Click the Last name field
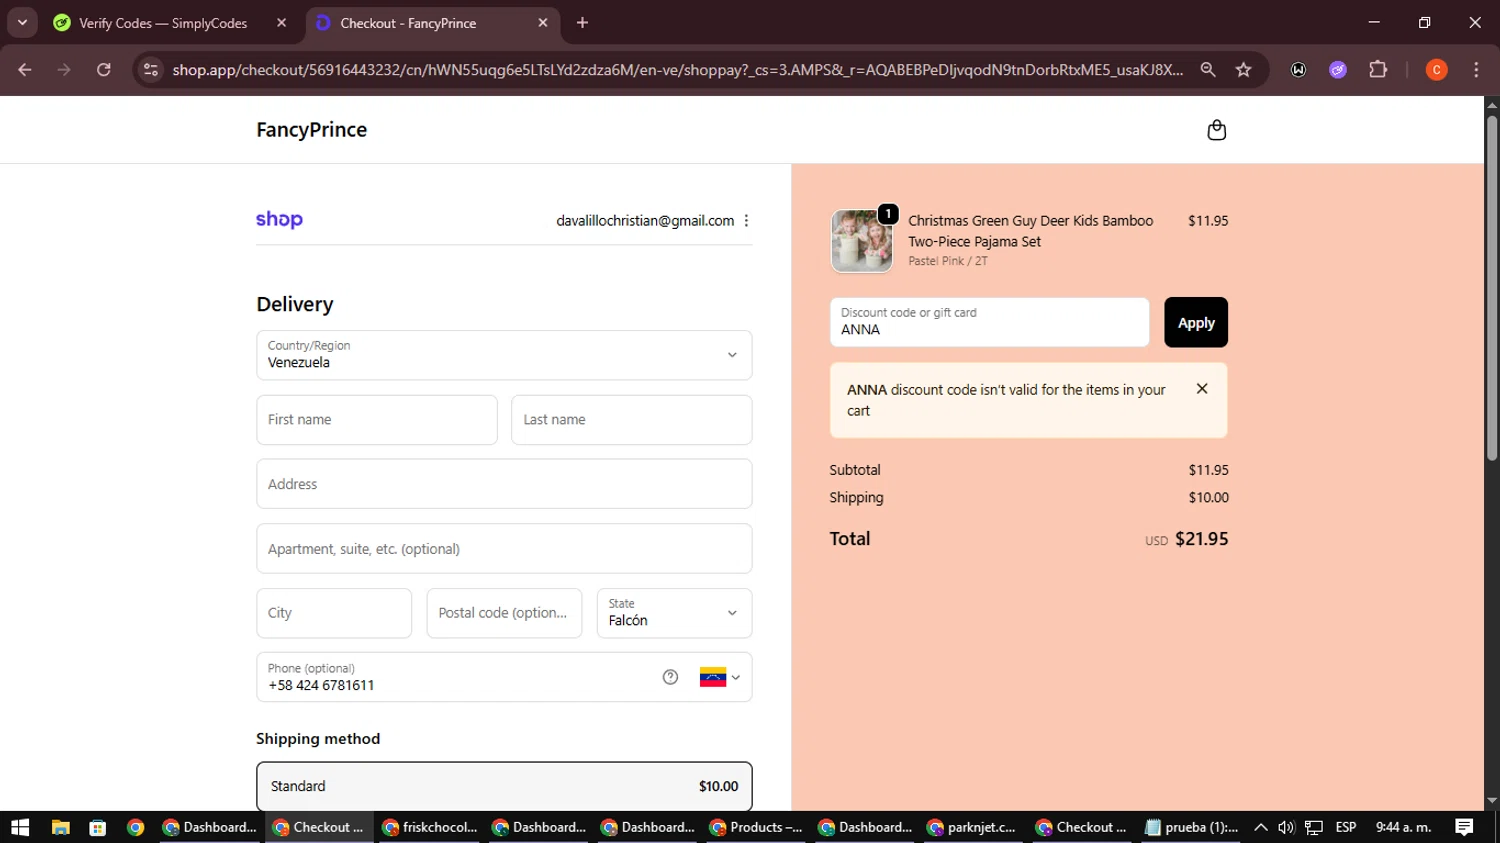 point(632,420)
